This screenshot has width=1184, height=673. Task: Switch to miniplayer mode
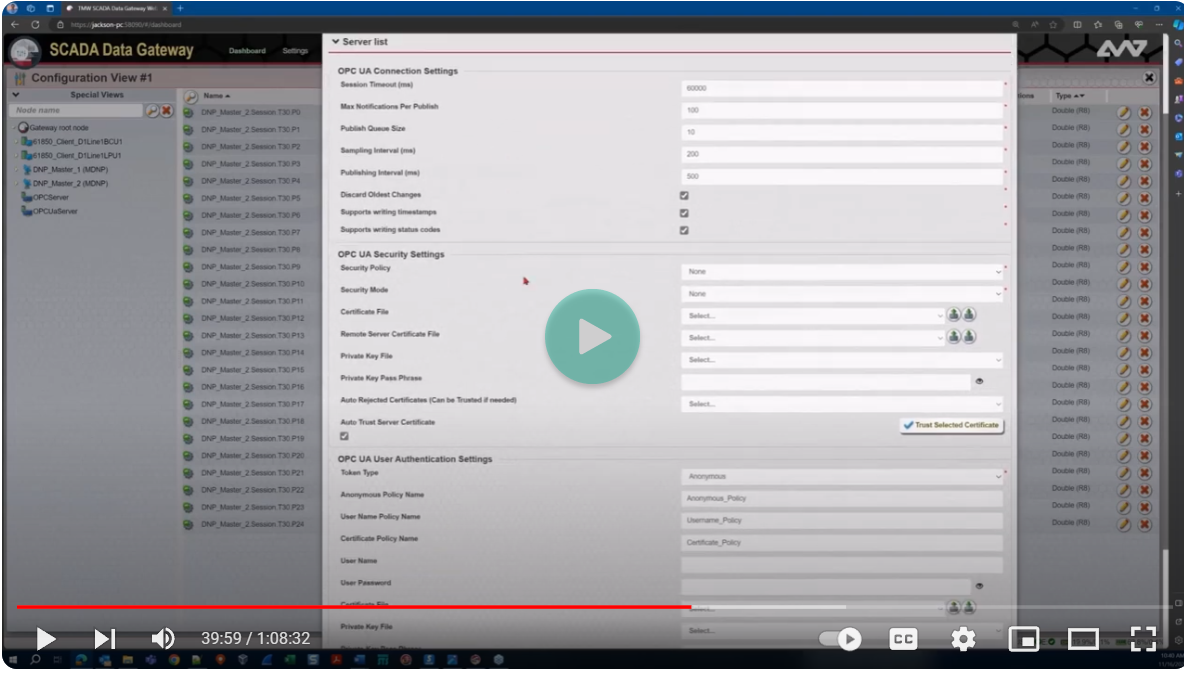coord(1023,639)
